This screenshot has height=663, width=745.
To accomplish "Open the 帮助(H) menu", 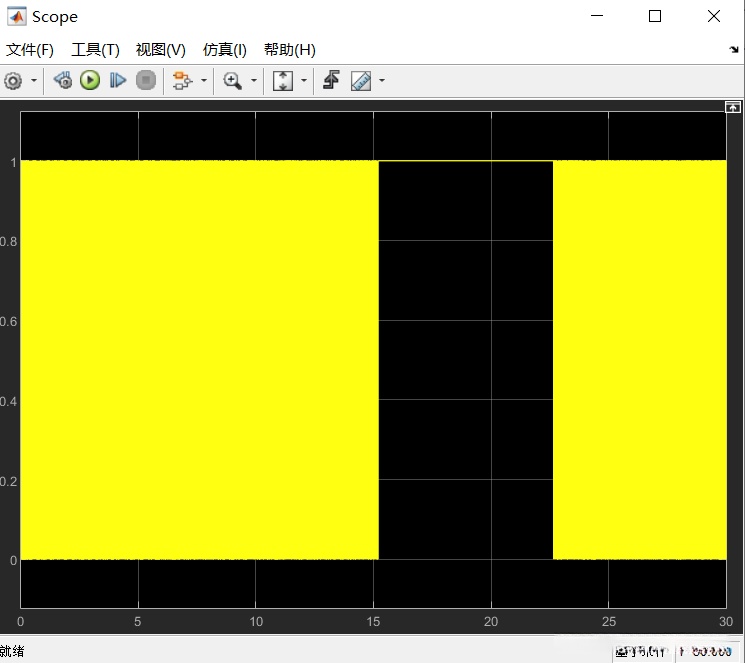I will coord(290,49).
